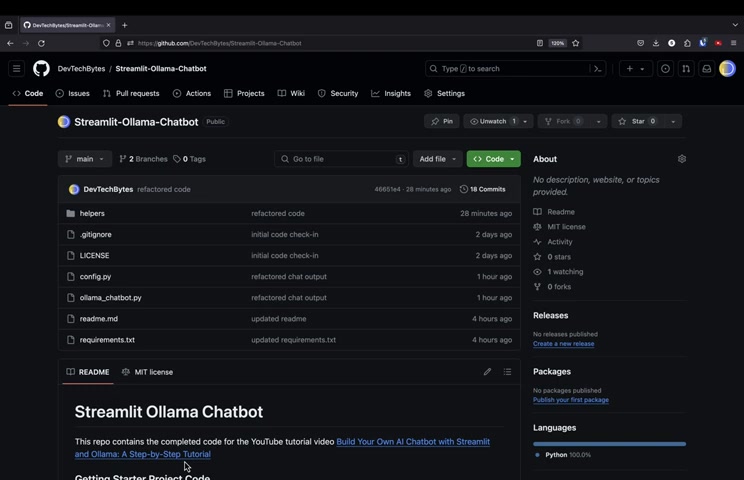Star the repository
The width and height of the screenshot is (744, 480).
pos(638,121)
